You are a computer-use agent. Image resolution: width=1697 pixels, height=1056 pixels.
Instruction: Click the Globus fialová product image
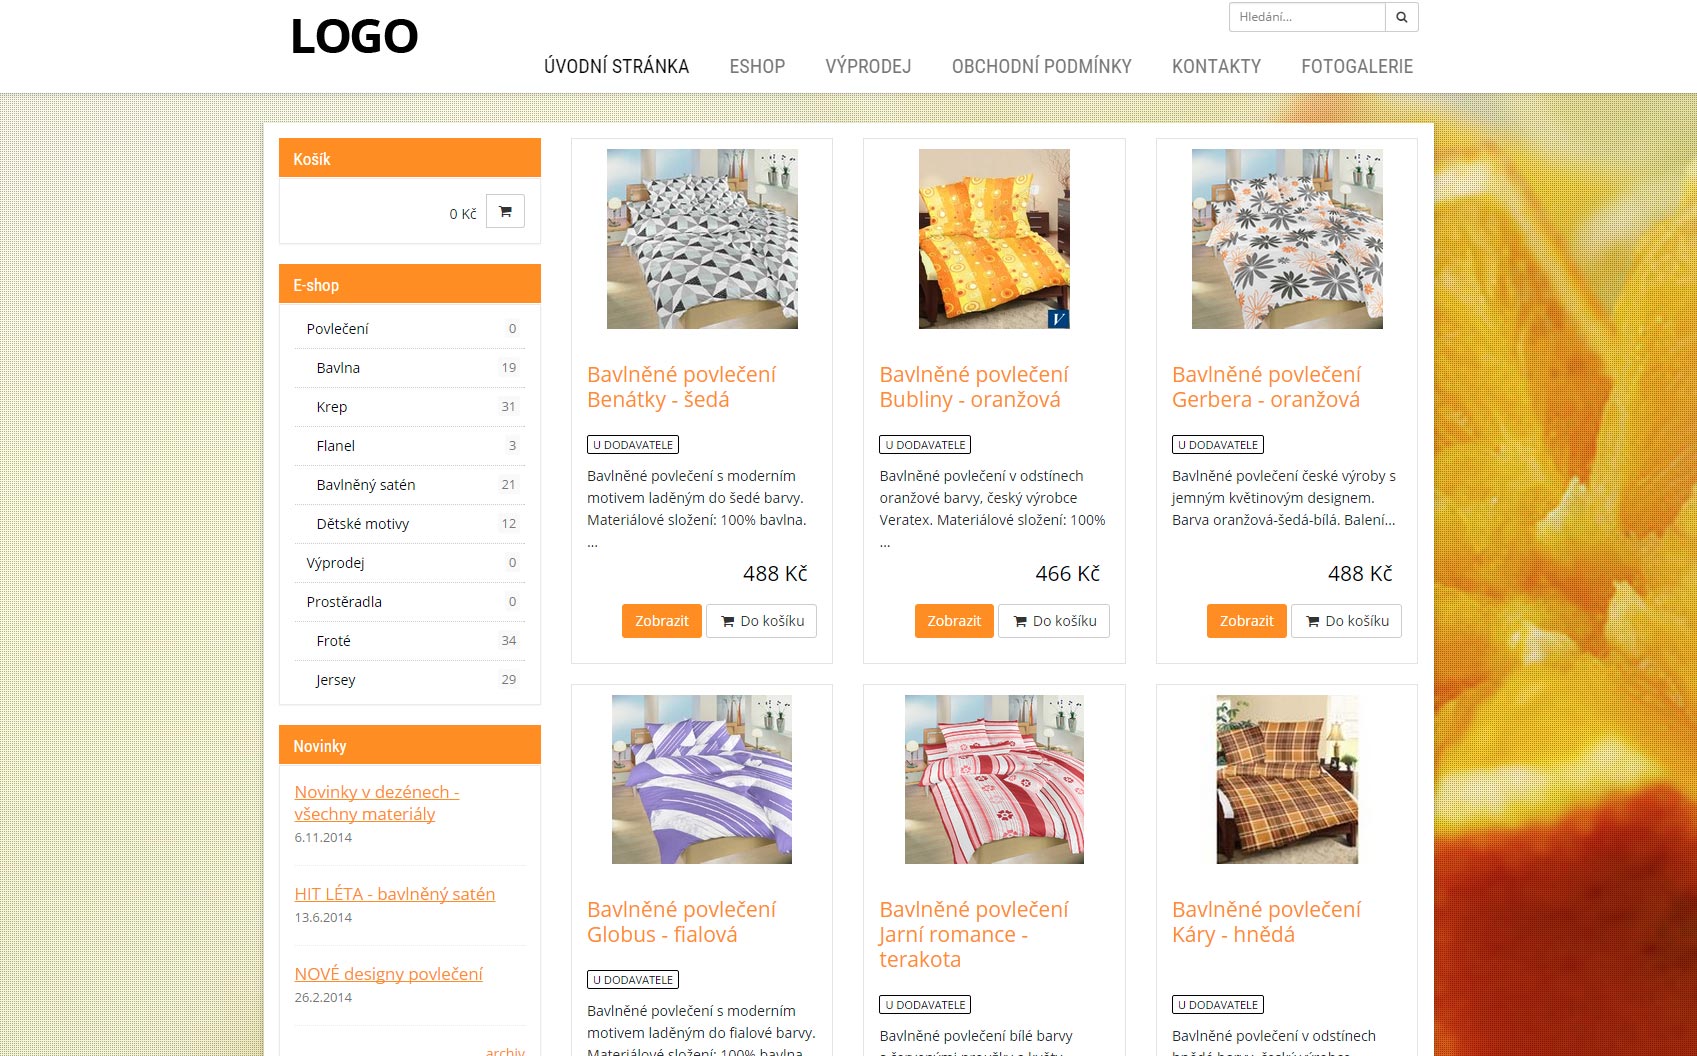[702, 779]
